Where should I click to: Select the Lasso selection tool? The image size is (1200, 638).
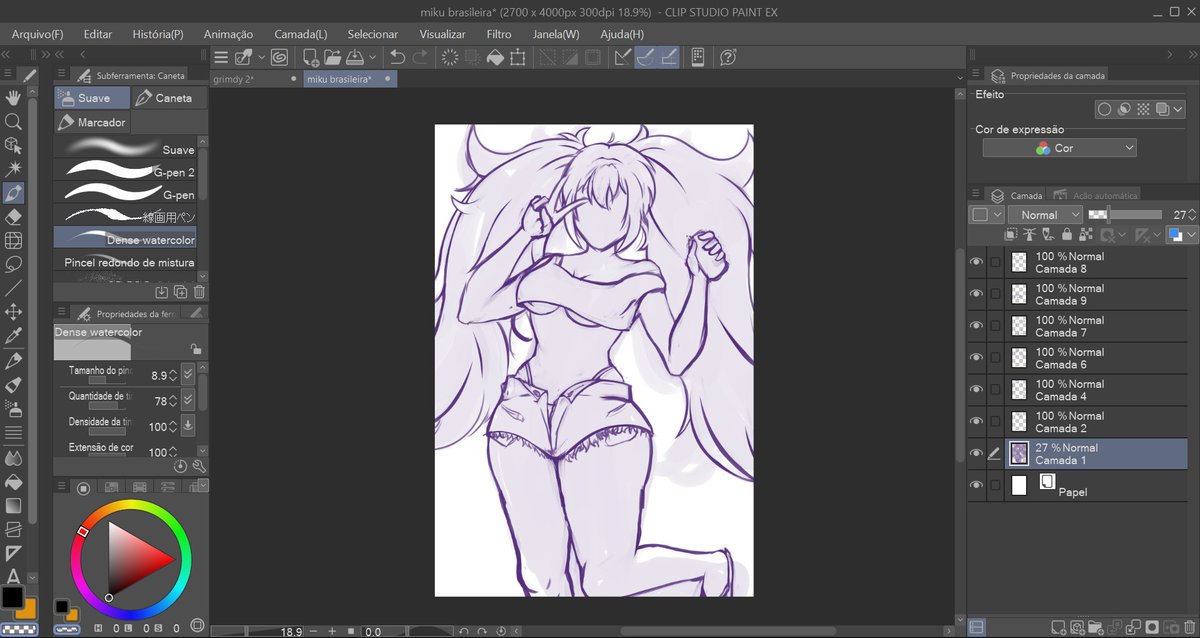14,265
